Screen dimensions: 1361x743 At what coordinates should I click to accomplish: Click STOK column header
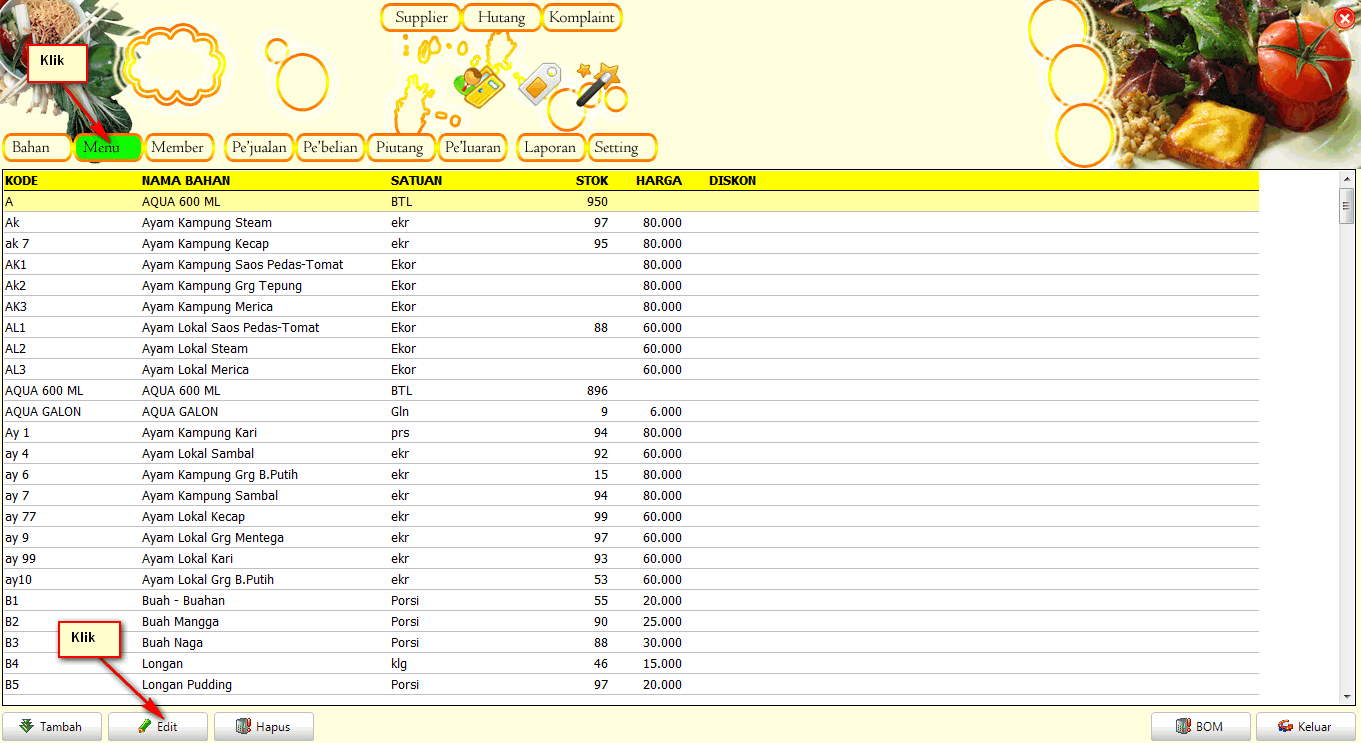pos(592,181)
